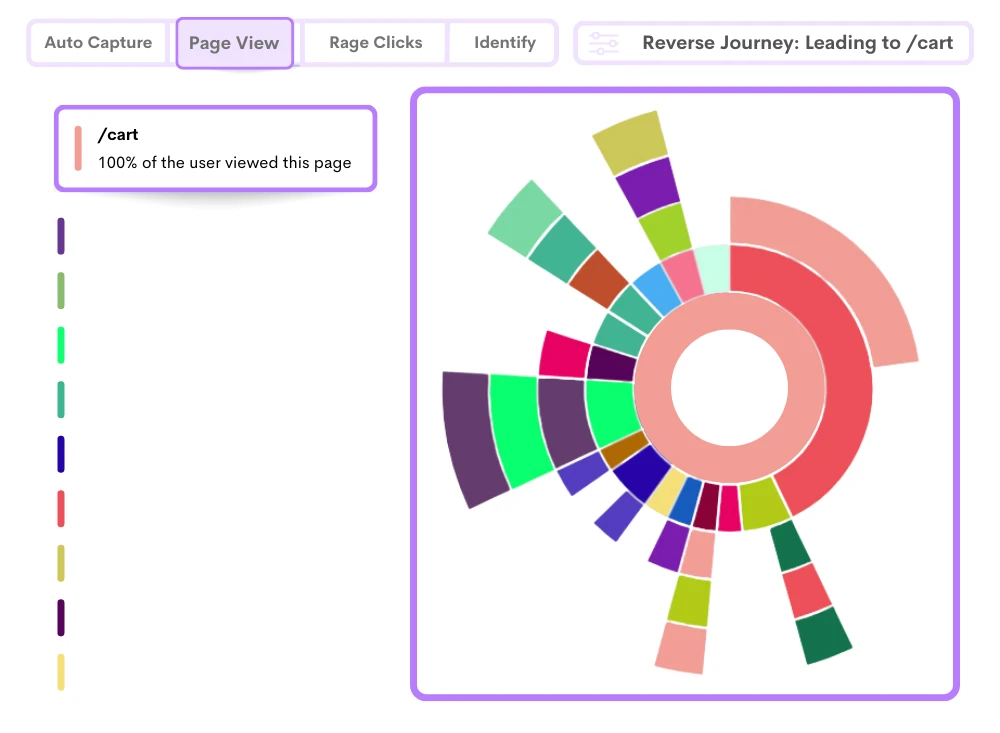
Task: Select the pale yellow legend swatch at the bottom
Action: [60, 672]
